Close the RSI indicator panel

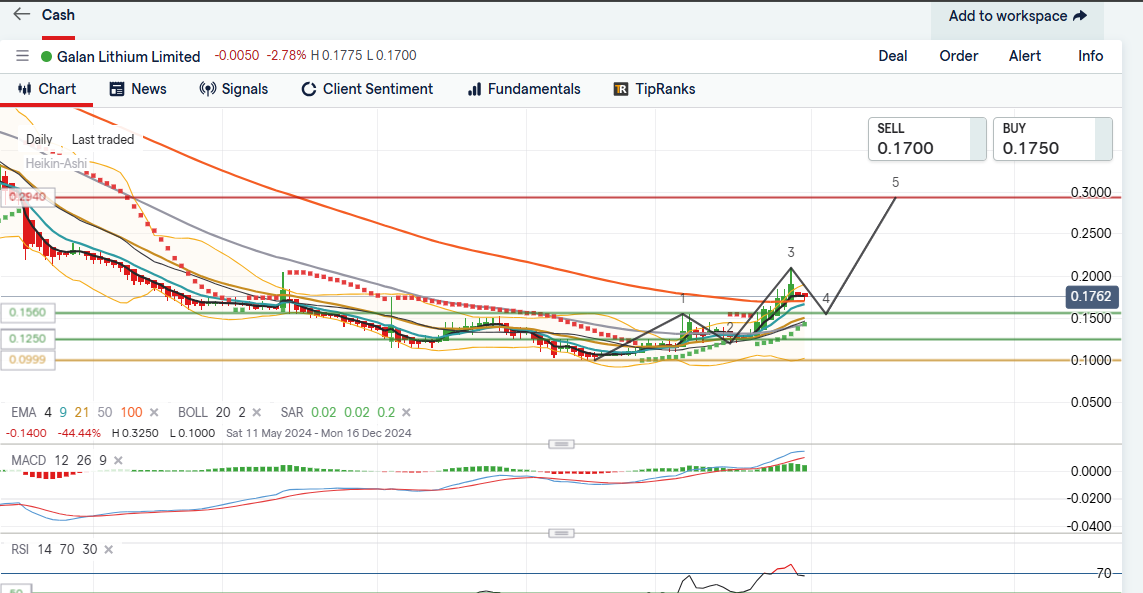tap(108, 549)
